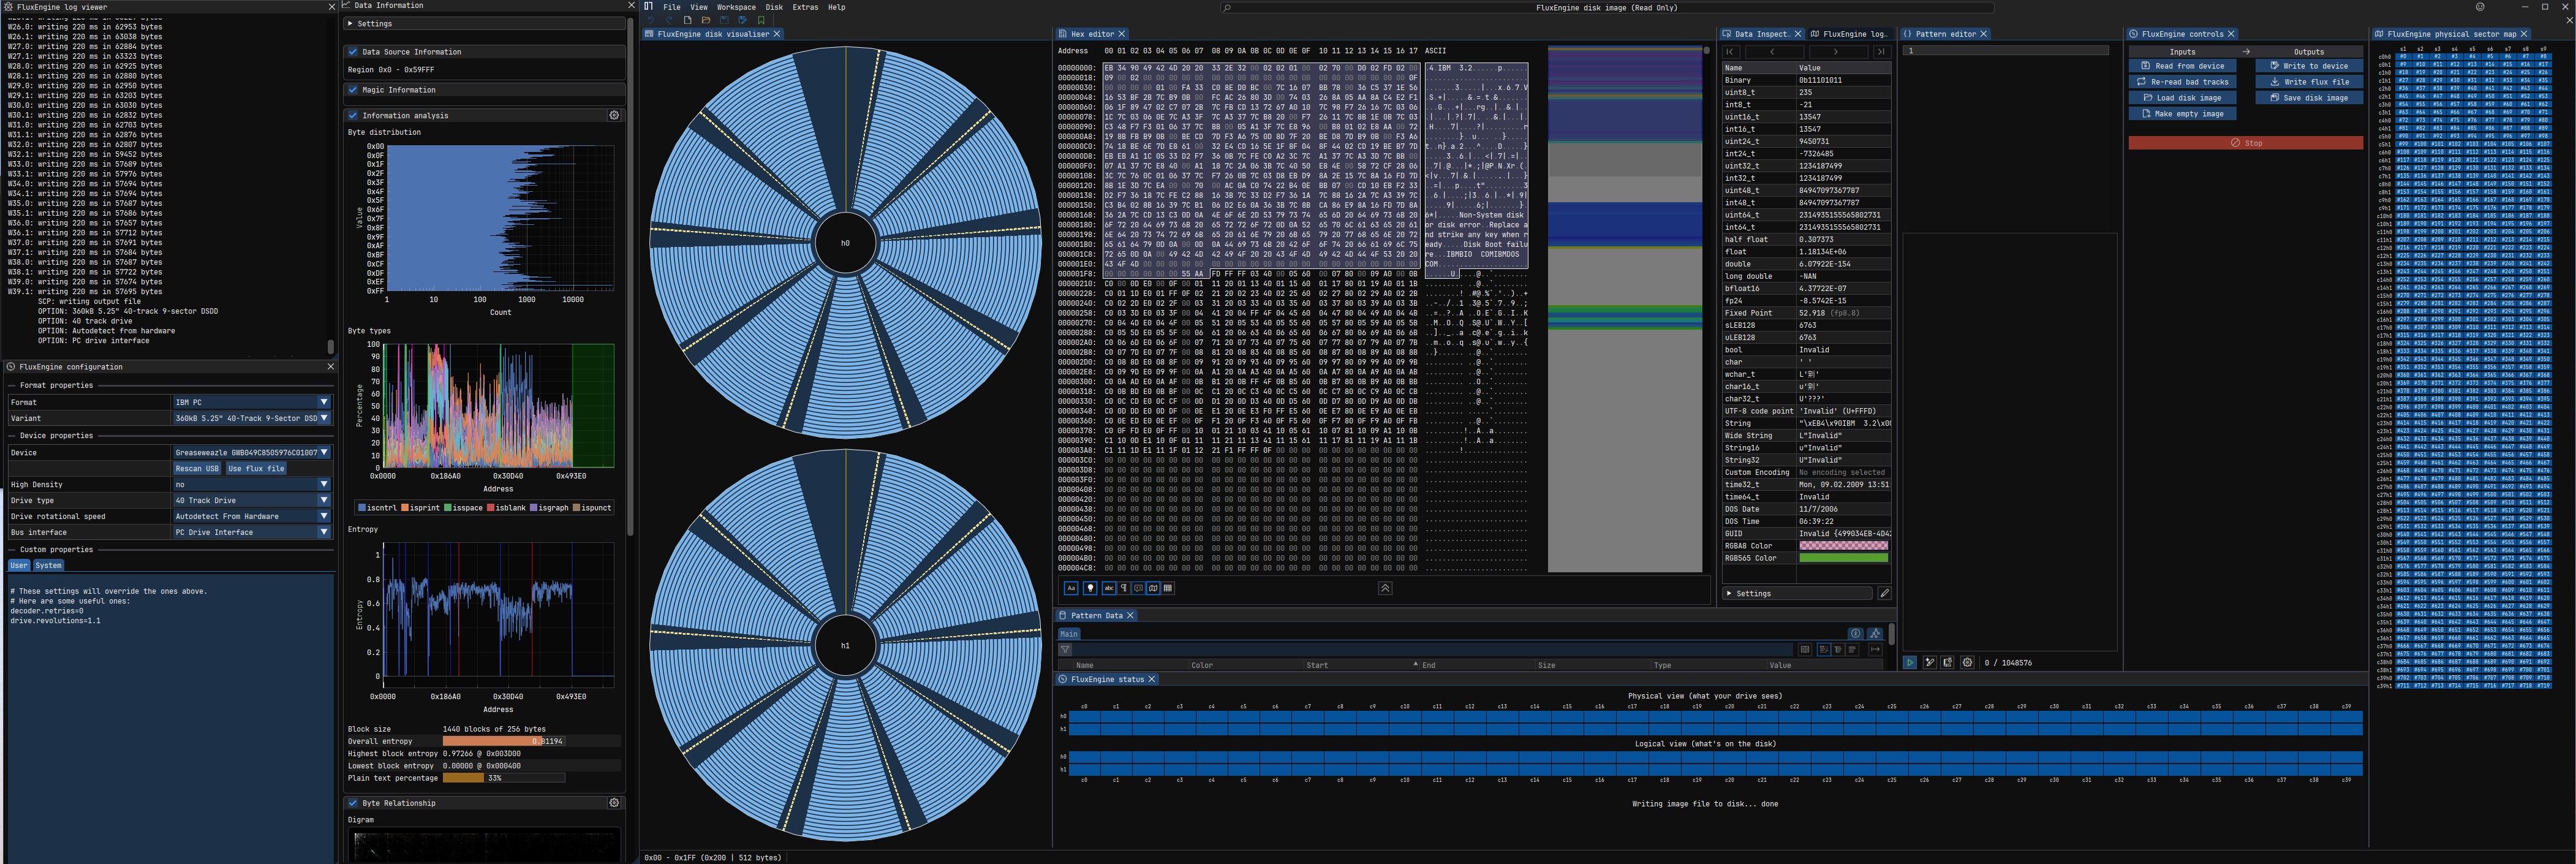Jump to first entry in Data Inspector navigation

1730,51
